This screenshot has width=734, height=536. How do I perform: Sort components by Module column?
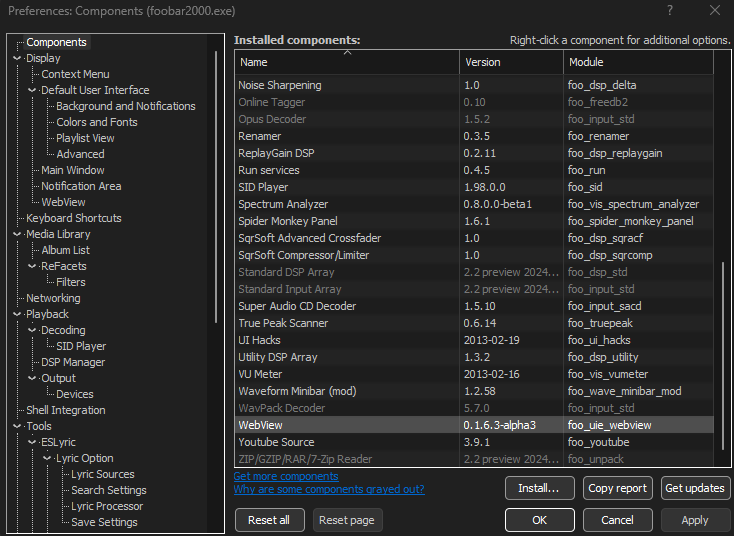tap(639, 62)
